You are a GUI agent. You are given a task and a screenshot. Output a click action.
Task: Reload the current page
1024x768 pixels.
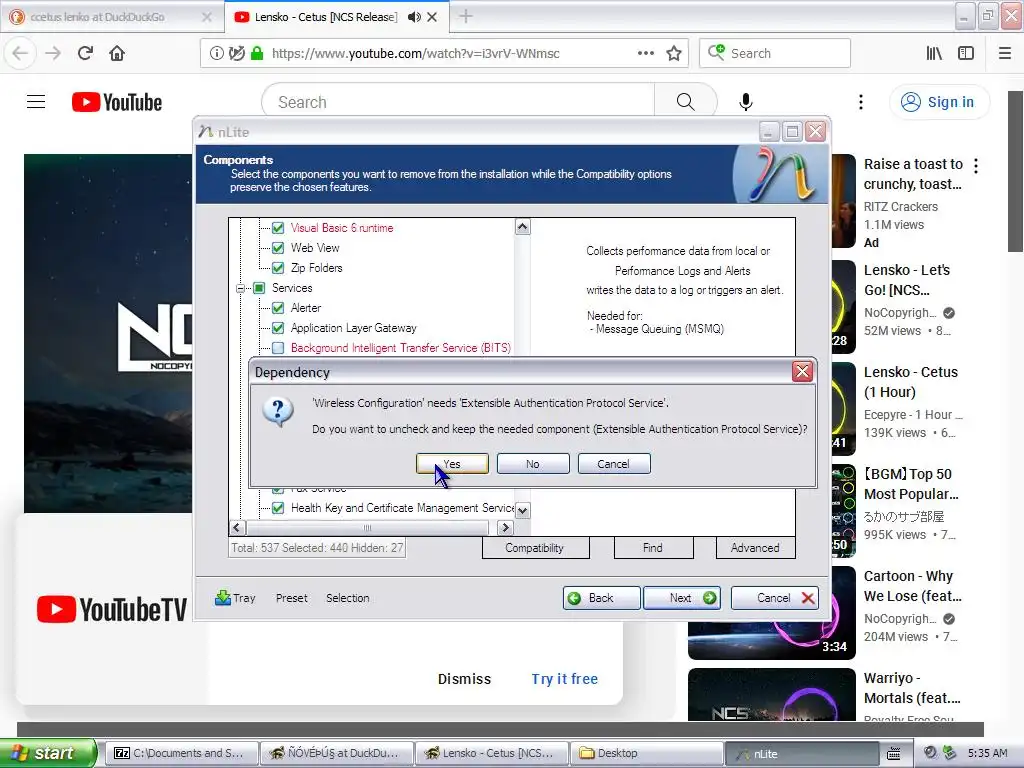pyautogui.click(x=86, y=53)
